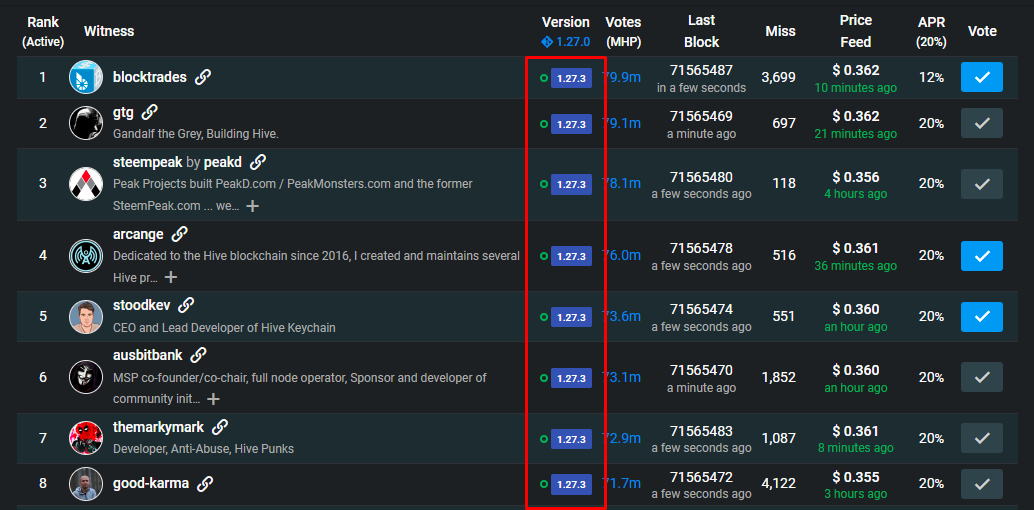Open arcange witness link icon
1034x510 pixels.
pos(179,234)
